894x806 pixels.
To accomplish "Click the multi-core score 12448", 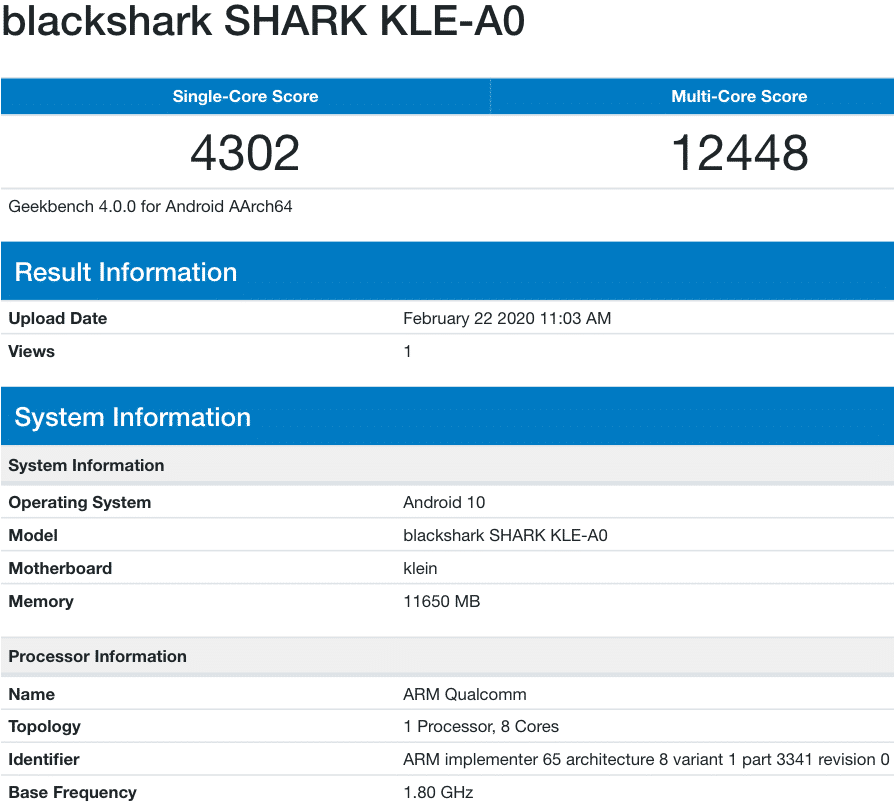I will coord(739,153).
